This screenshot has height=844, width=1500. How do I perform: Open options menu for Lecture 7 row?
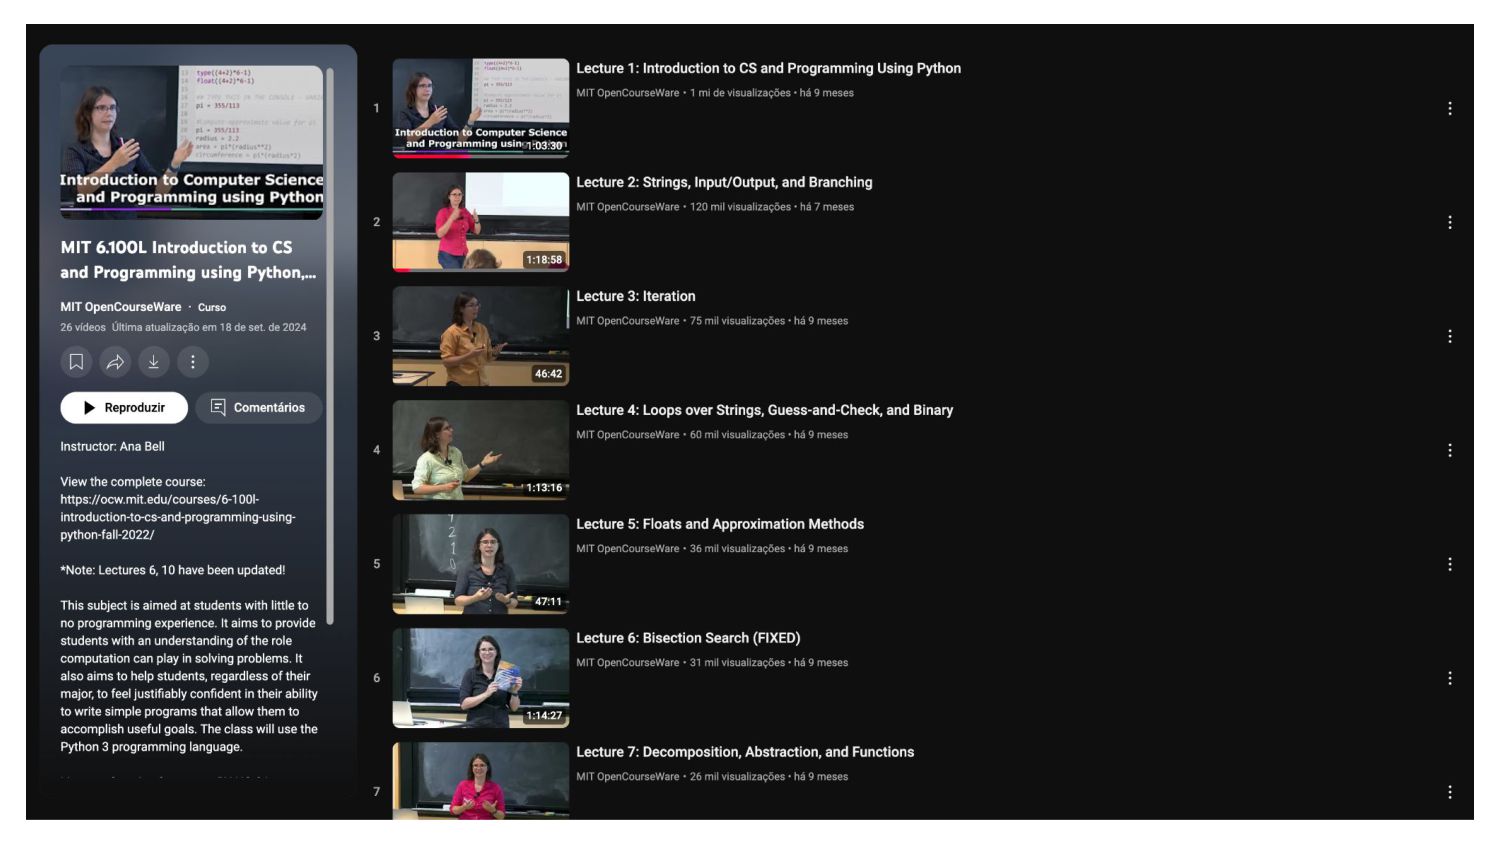[x=1450, y=792]
